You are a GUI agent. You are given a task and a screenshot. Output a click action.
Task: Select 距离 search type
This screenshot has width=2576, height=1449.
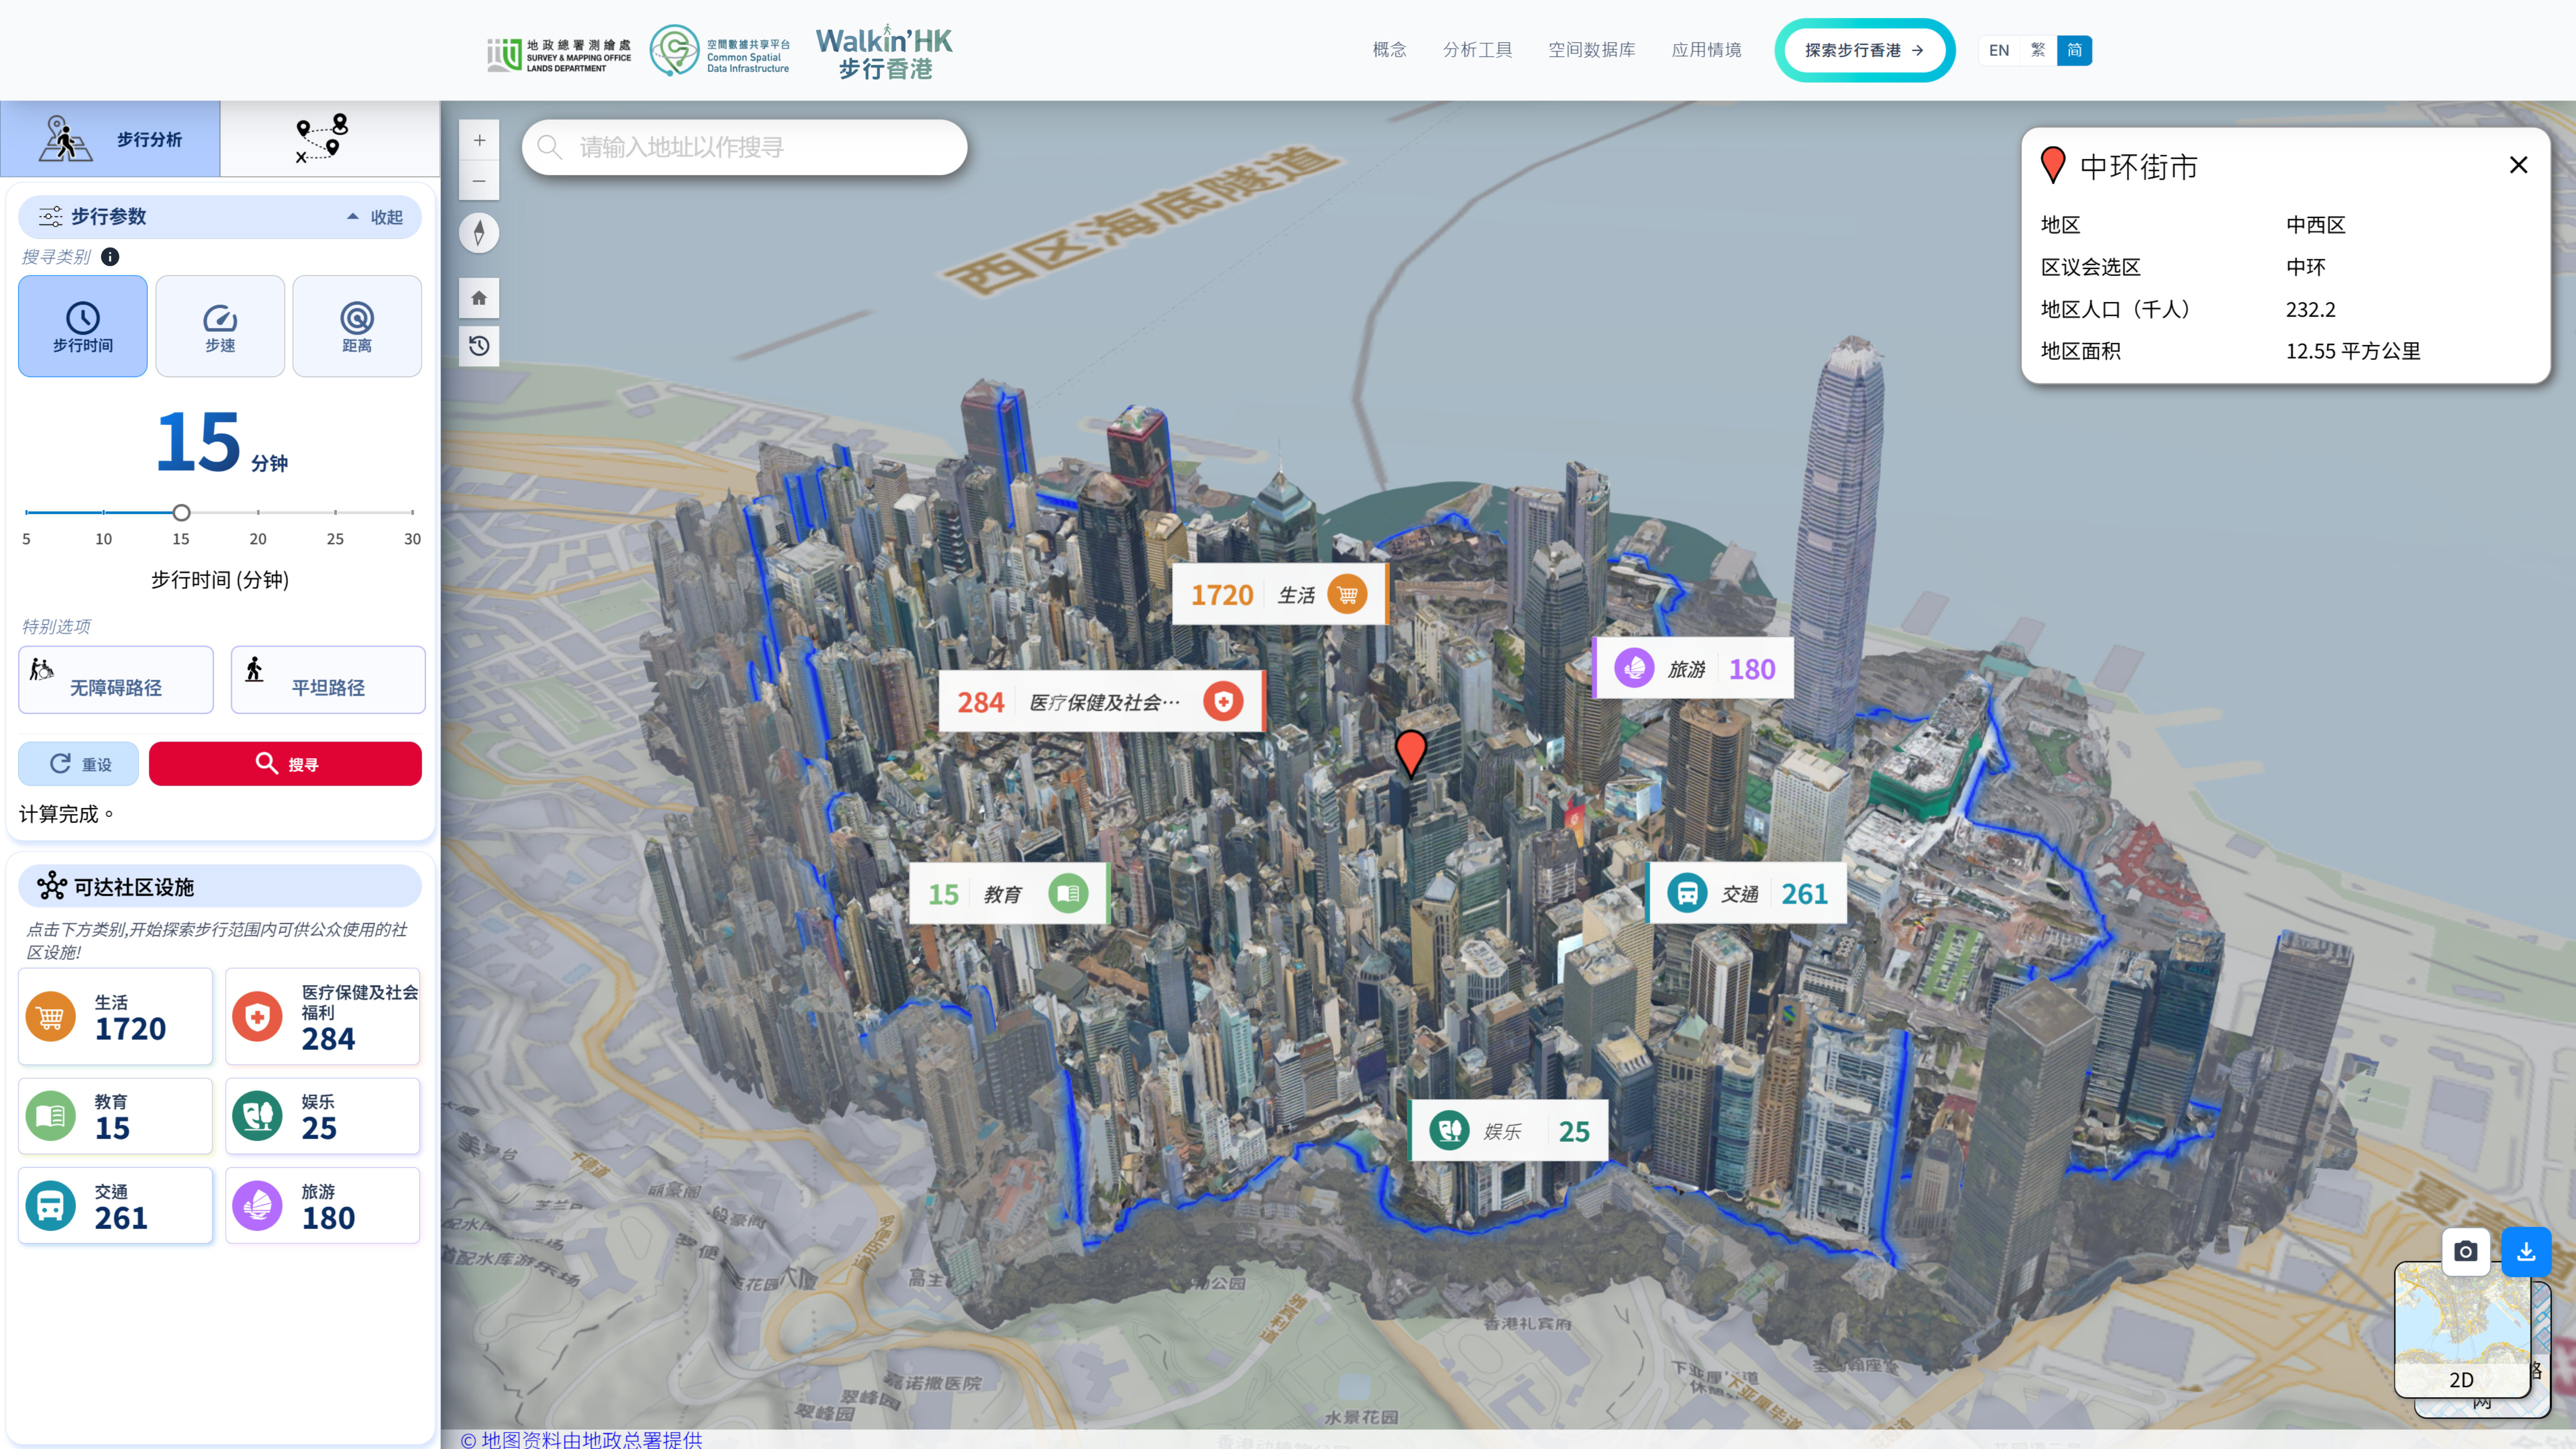point(357,326)
